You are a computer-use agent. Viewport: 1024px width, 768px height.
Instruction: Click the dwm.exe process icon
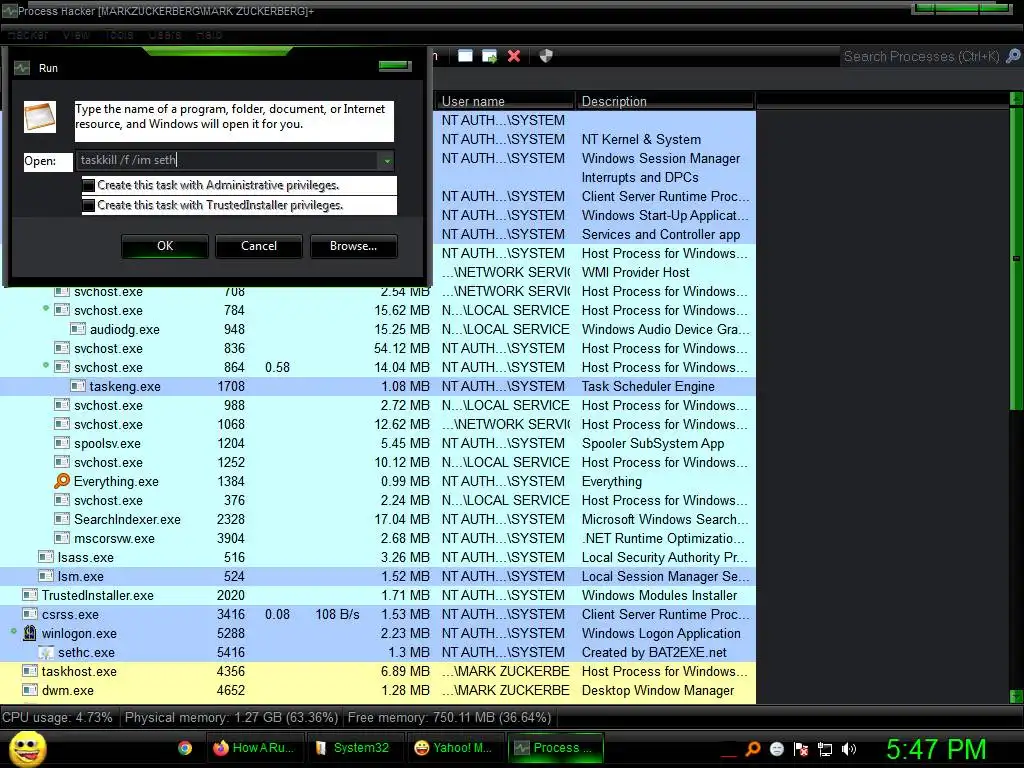(x=30, y=690)
